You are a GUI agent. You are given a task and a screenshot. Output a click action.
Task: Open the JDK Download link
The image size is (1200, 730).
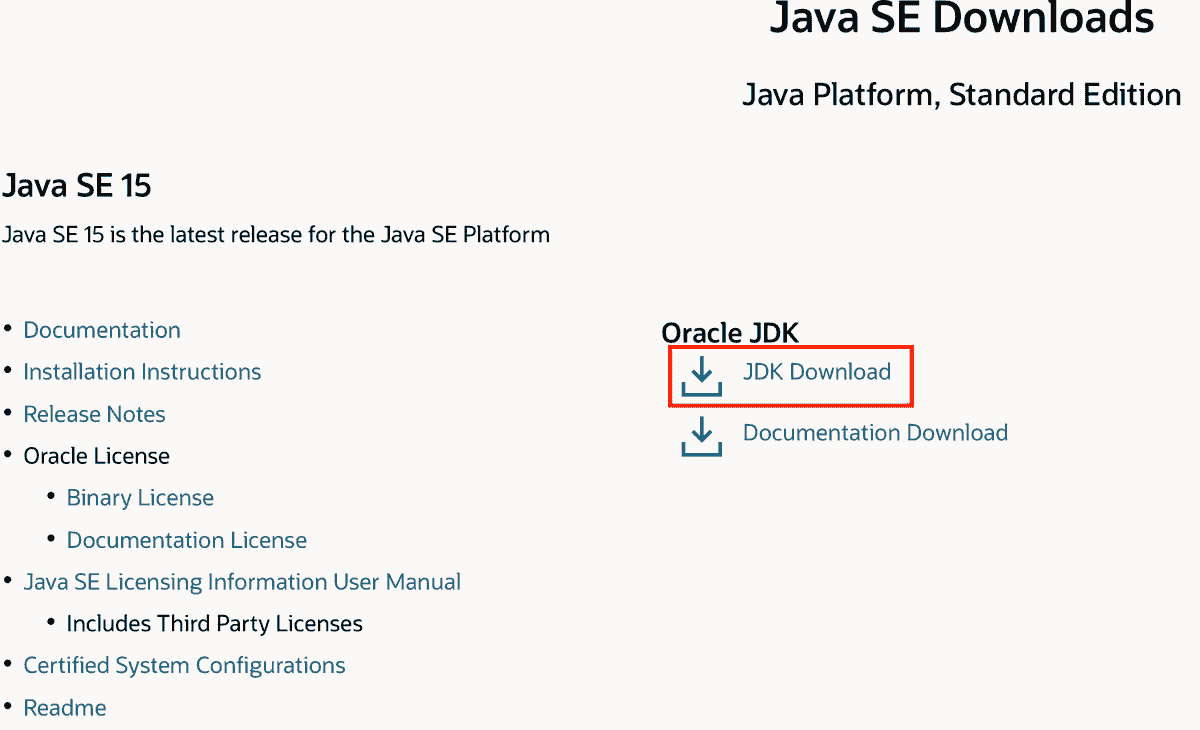tap(816, 372)
